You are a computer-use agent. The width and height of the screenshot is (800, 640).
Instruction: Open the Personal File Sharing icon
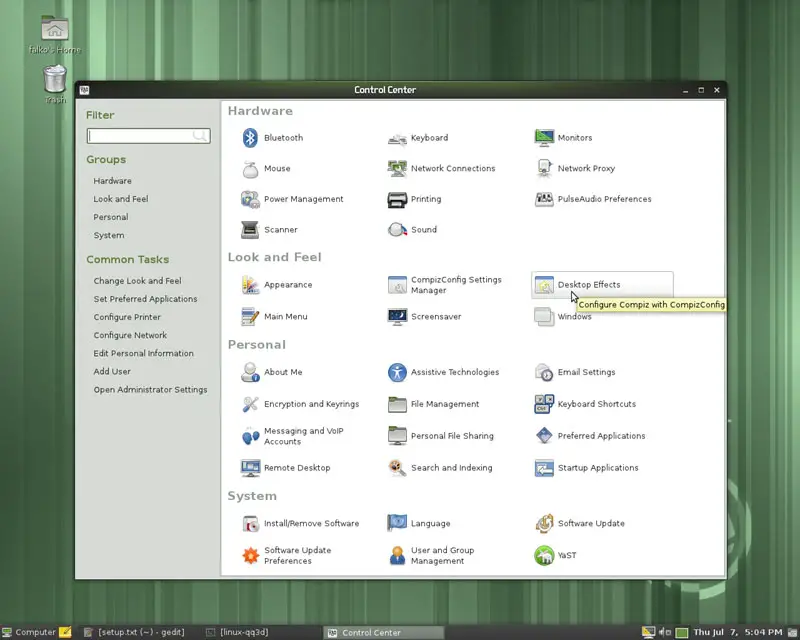pos(397,436)
